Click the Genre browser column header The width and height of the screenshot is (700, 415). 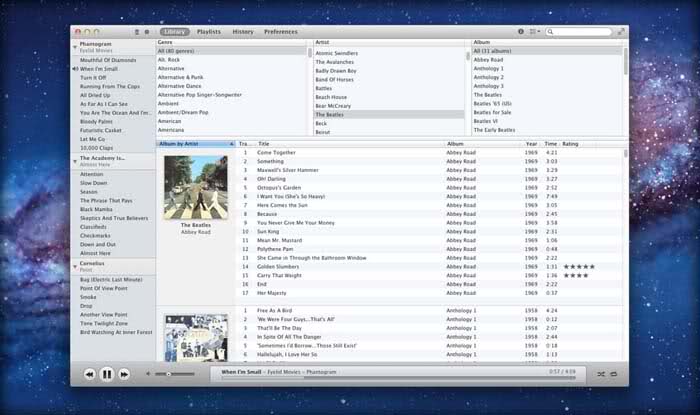[165, 42]
